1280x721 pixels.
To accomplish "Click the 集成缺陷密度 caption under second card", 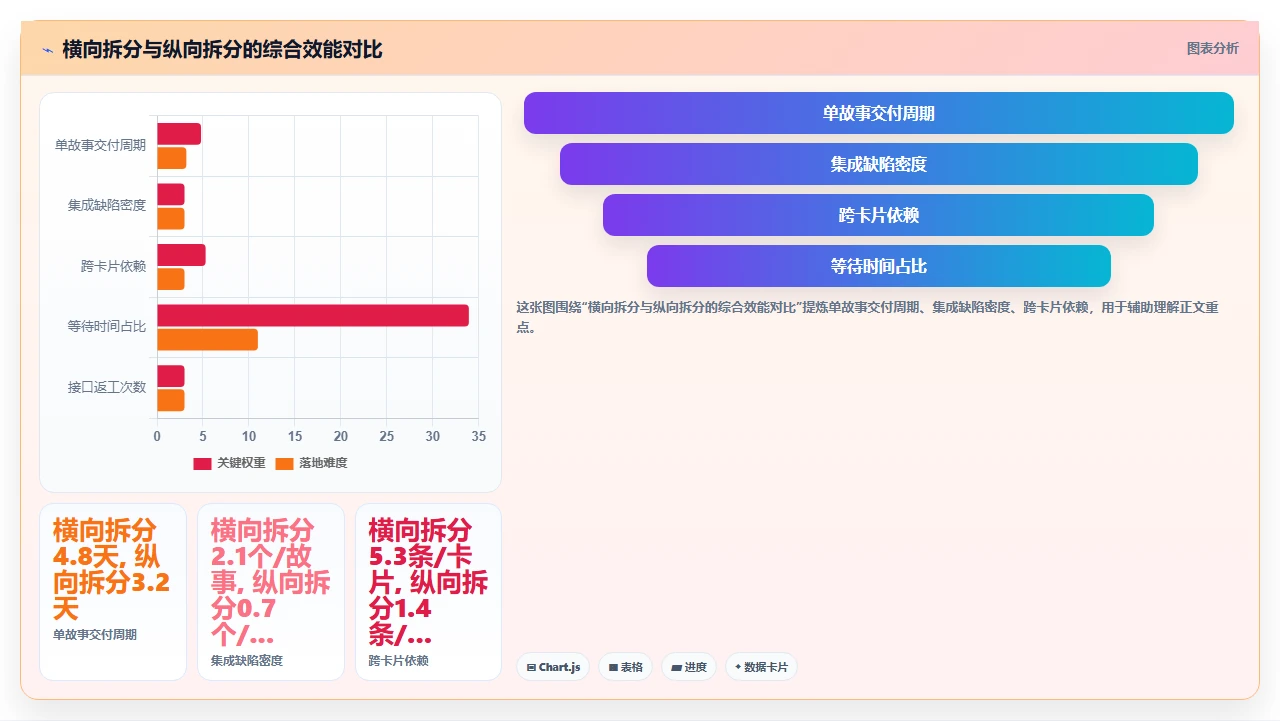I will [x=247, y=661].
